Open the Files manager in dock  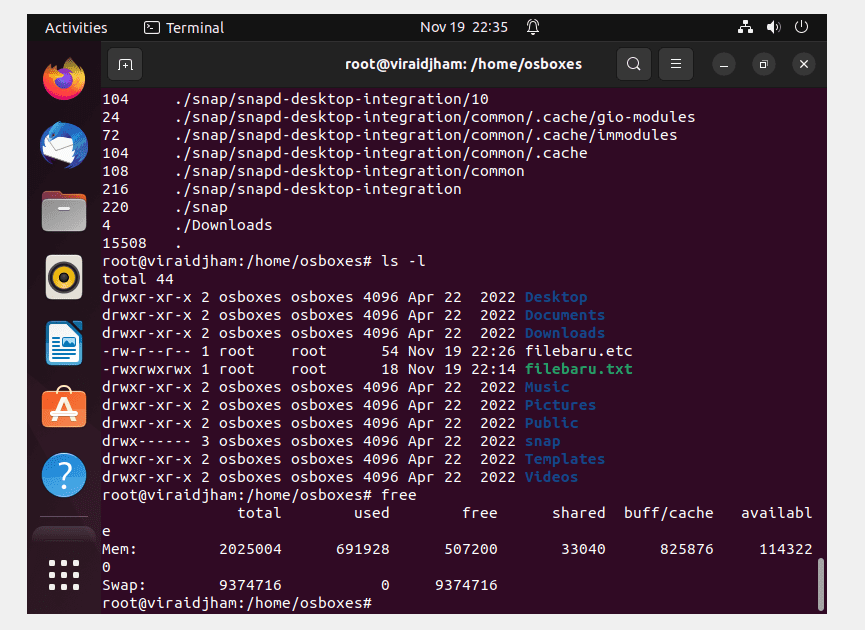[x=64, y=211]
